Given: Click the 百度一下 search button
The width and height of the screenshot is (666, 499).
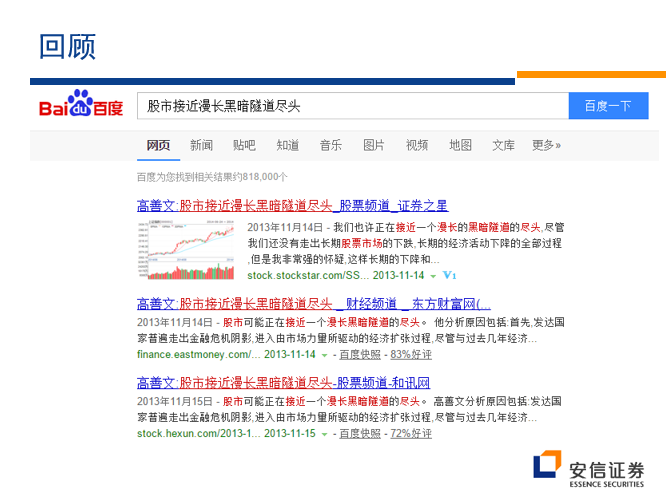Looking at the screenshot, I should pos(608,106).
